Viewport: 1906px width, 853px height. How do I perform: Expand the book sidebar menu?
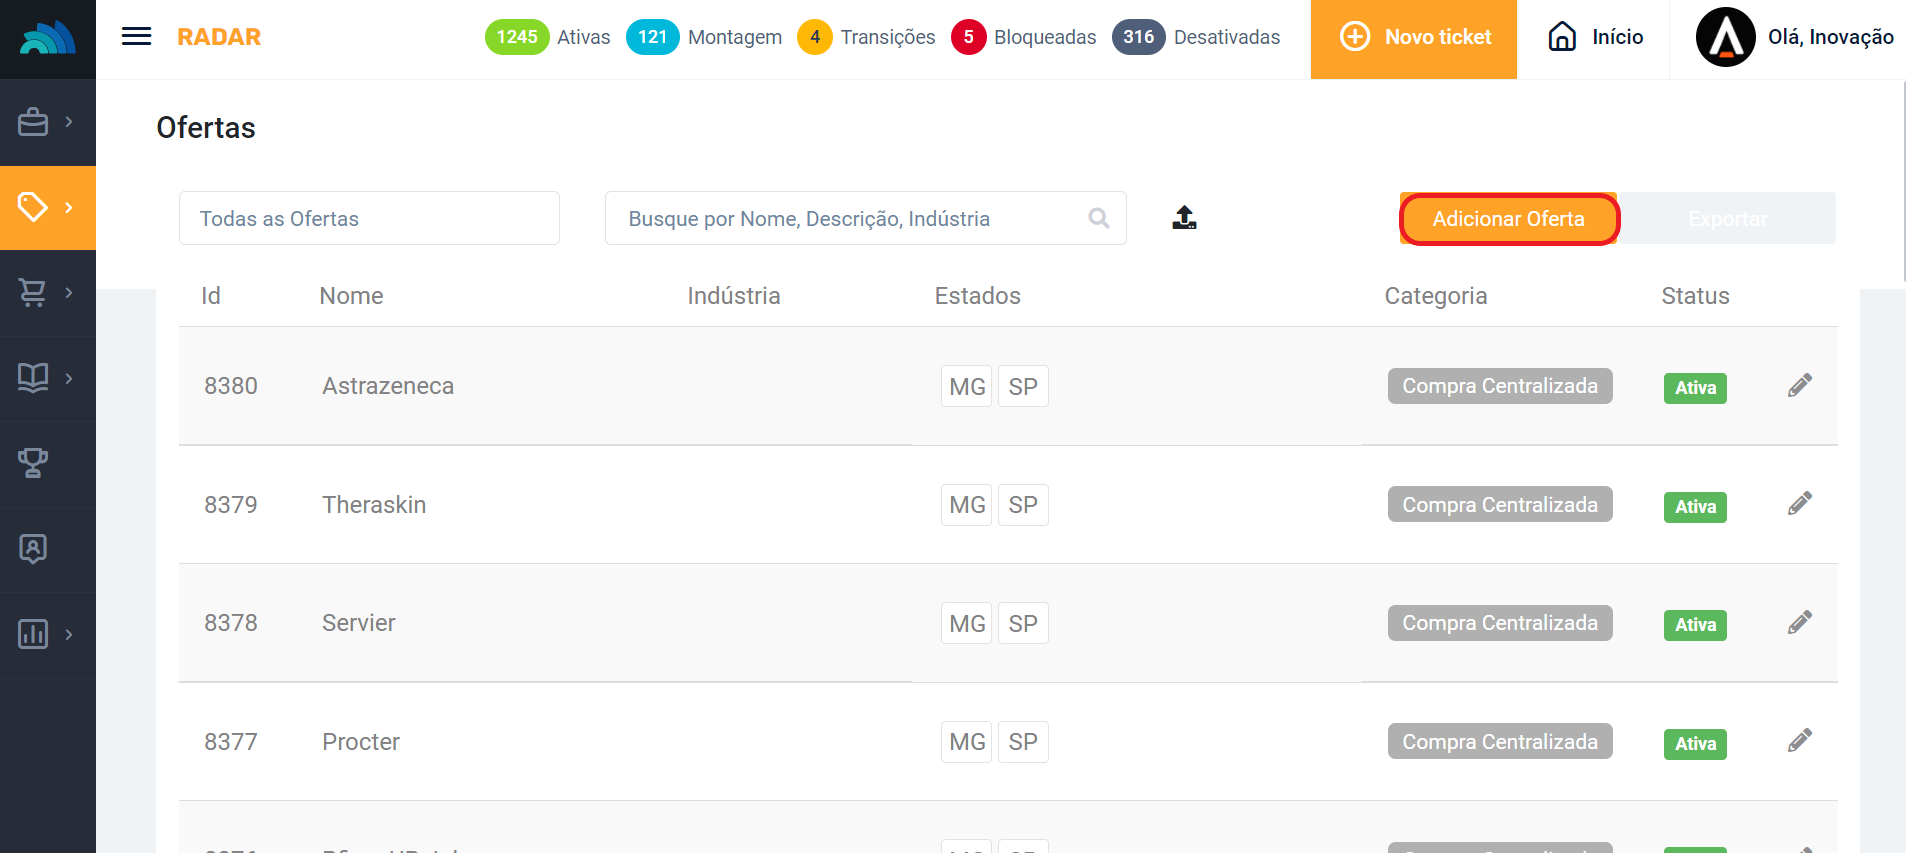(x=47, y=378)
